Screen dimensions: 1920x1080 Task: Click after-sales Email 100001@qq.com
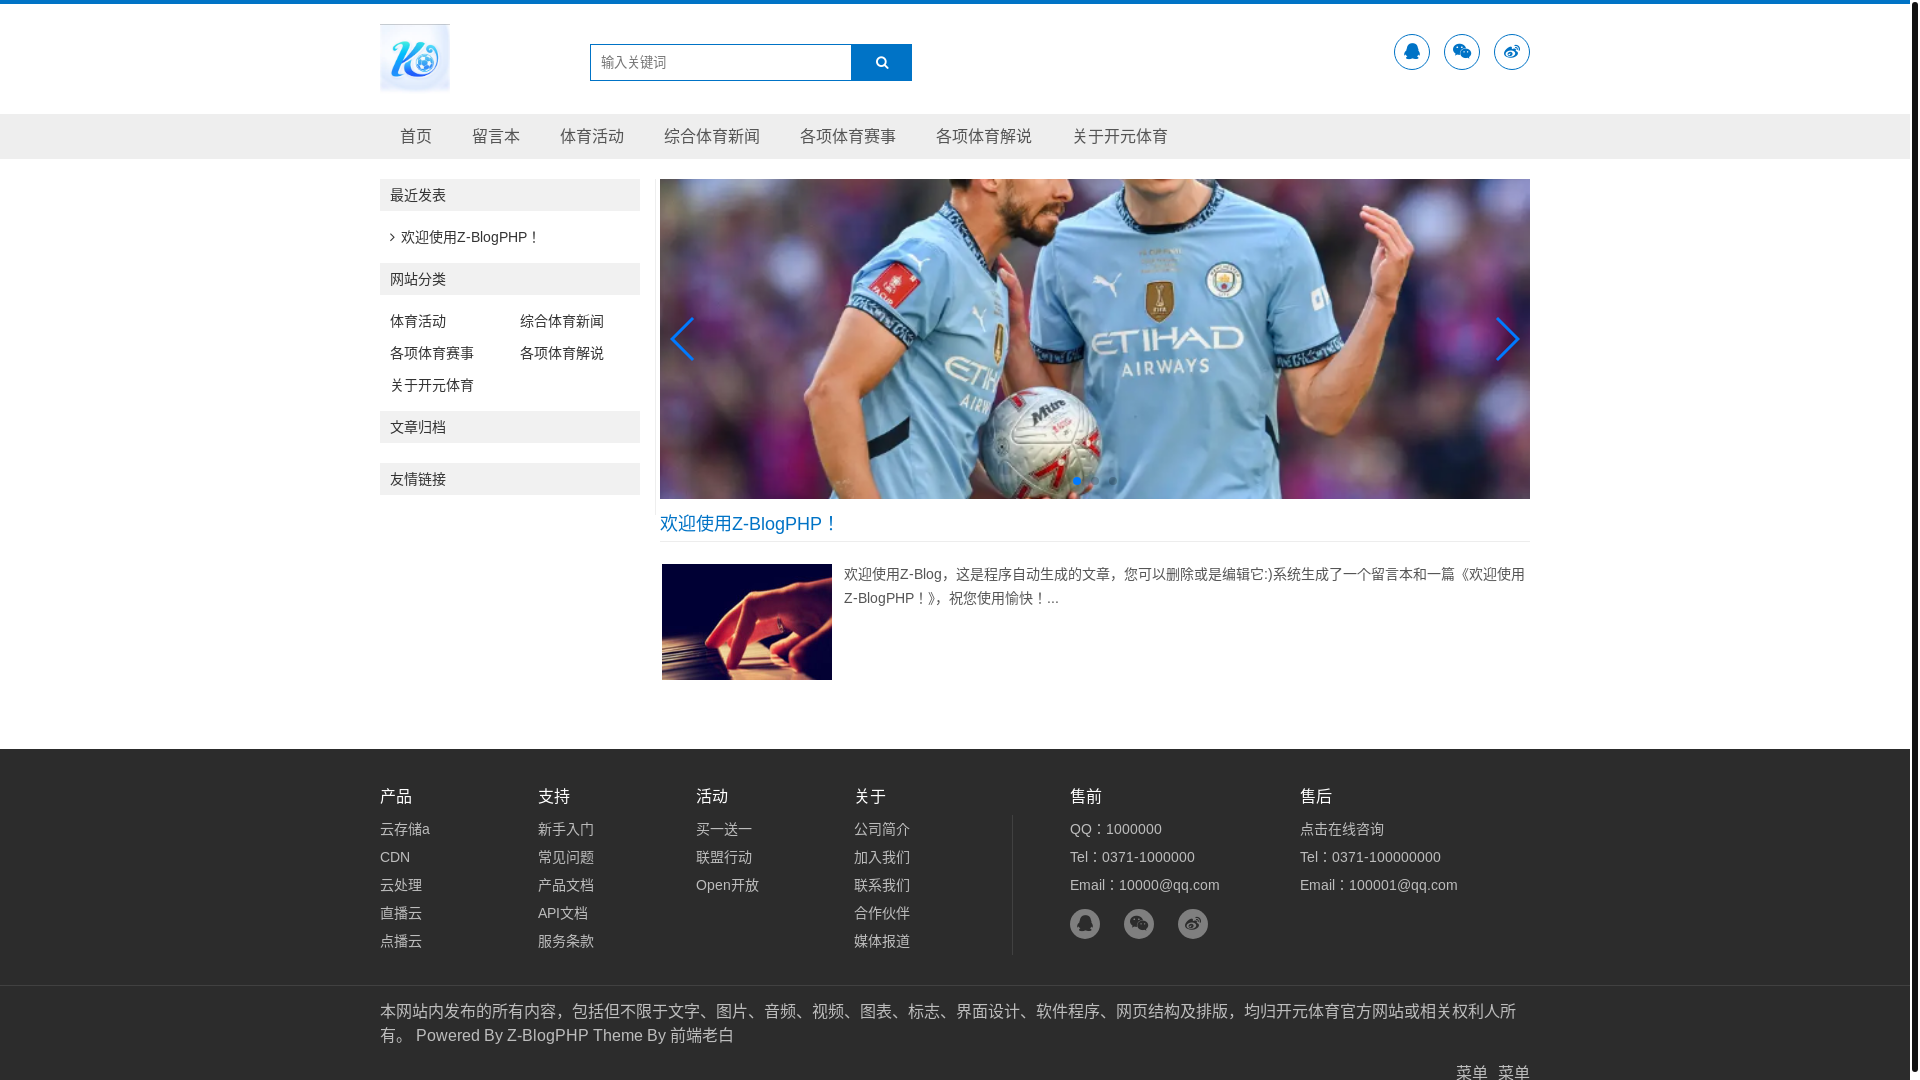[x=1379, y=885]
